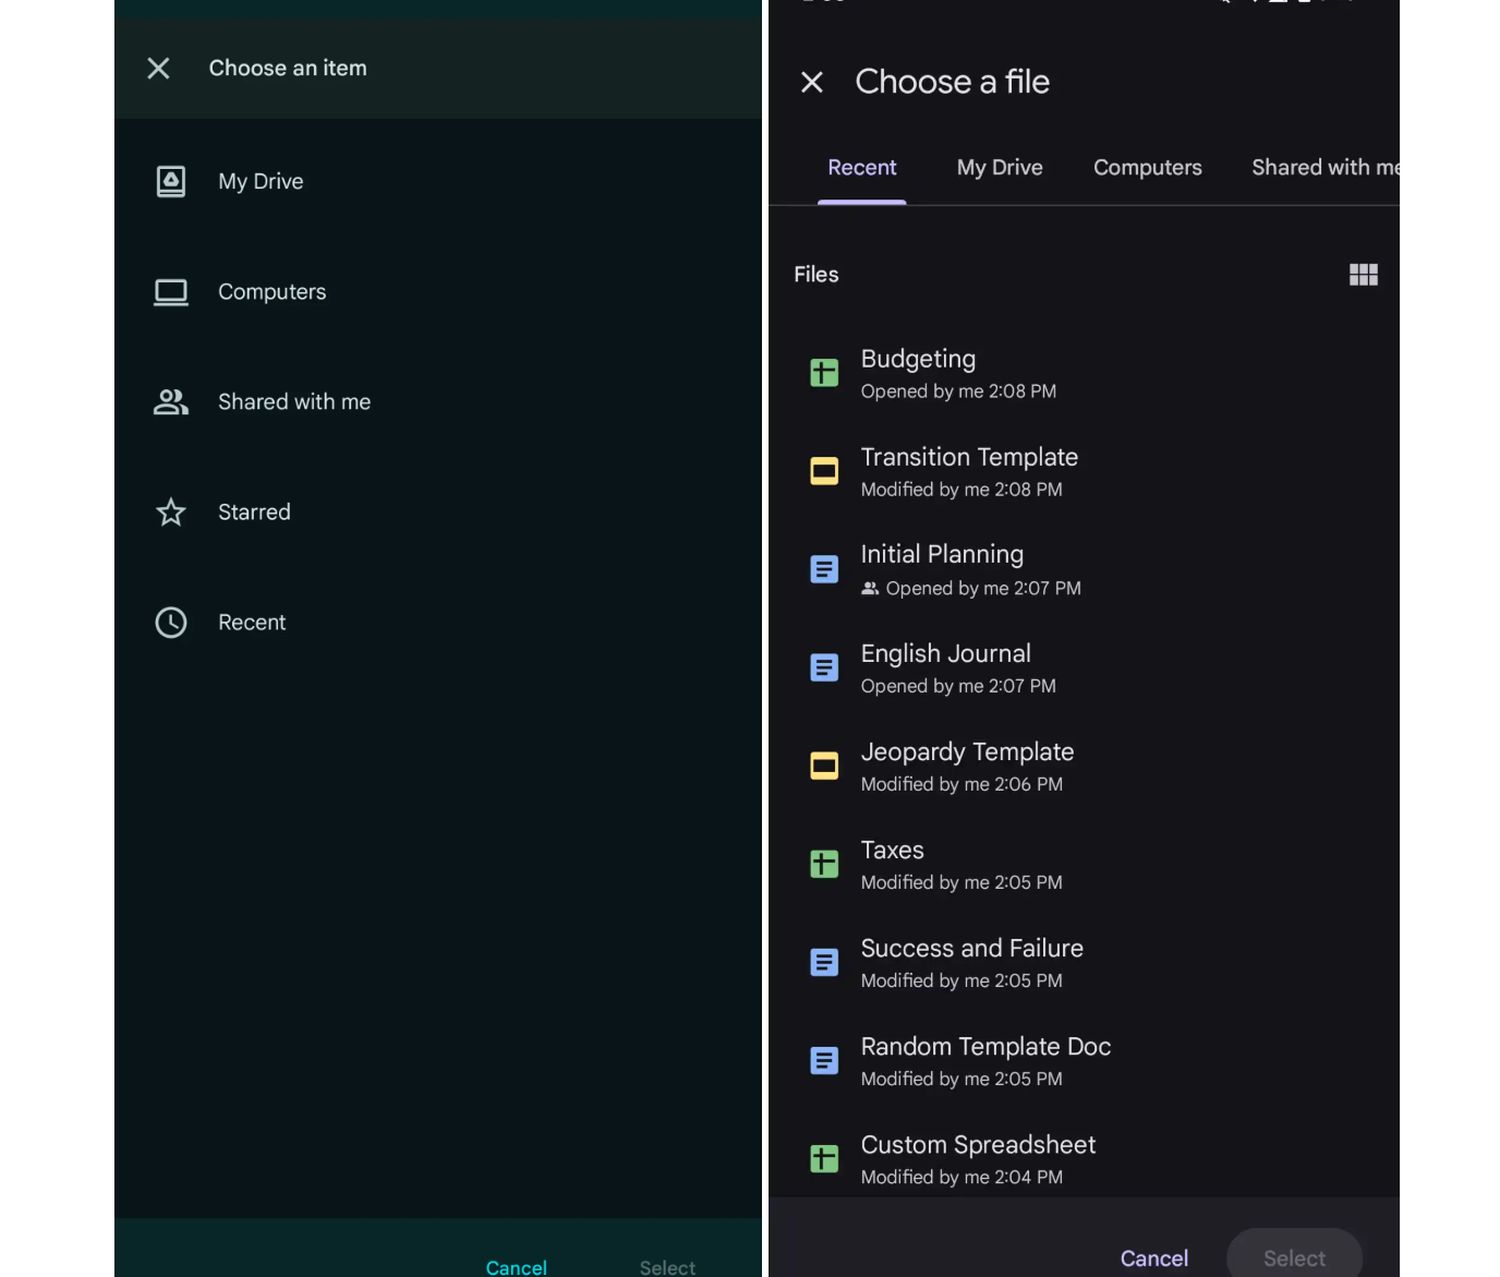Image resolution: width=1500 pixels, height=1277 pixels.
Task: Pick the Jeopardy Template file
Action: [966, 765]
